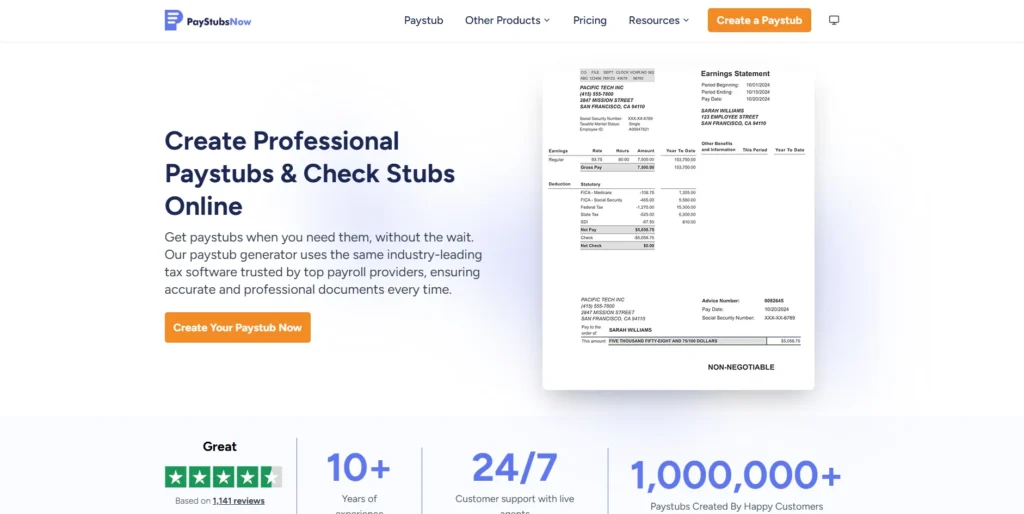
Task: Click 'Paystubs Created By Happy Customers' text
Action: 737,506
